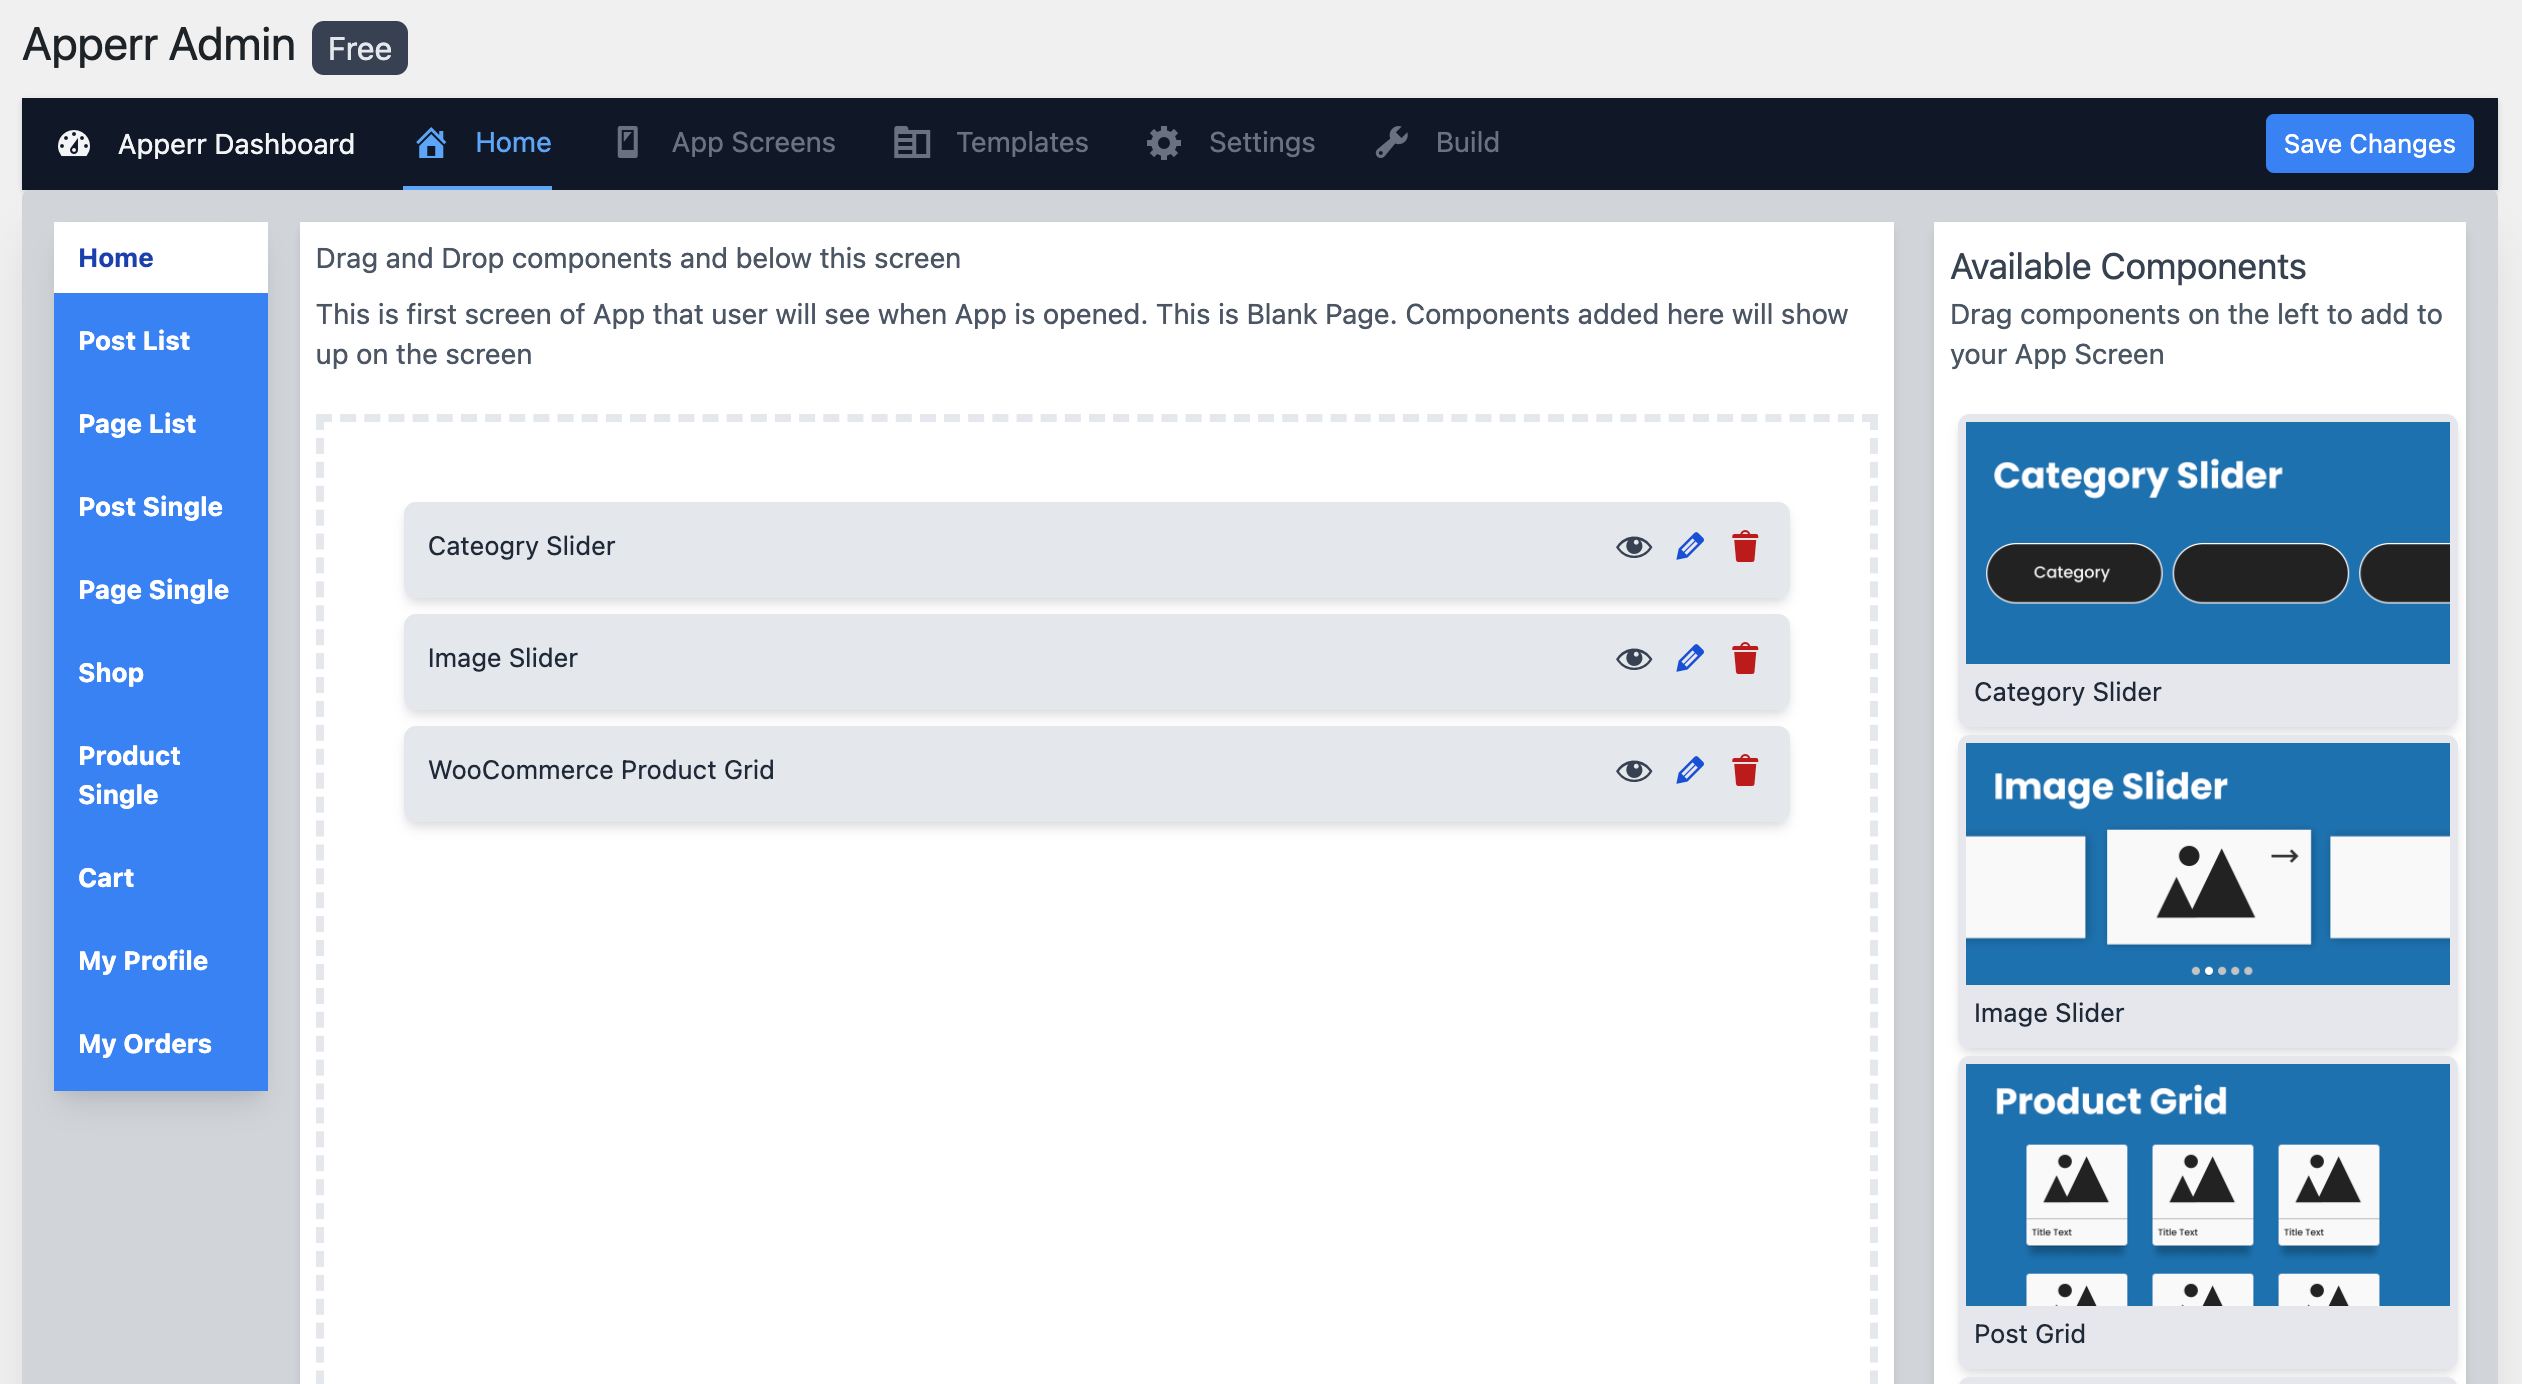Select the Product Grid component thumbnail
The image size is (2522, 1384).
coord(2207,1185)
